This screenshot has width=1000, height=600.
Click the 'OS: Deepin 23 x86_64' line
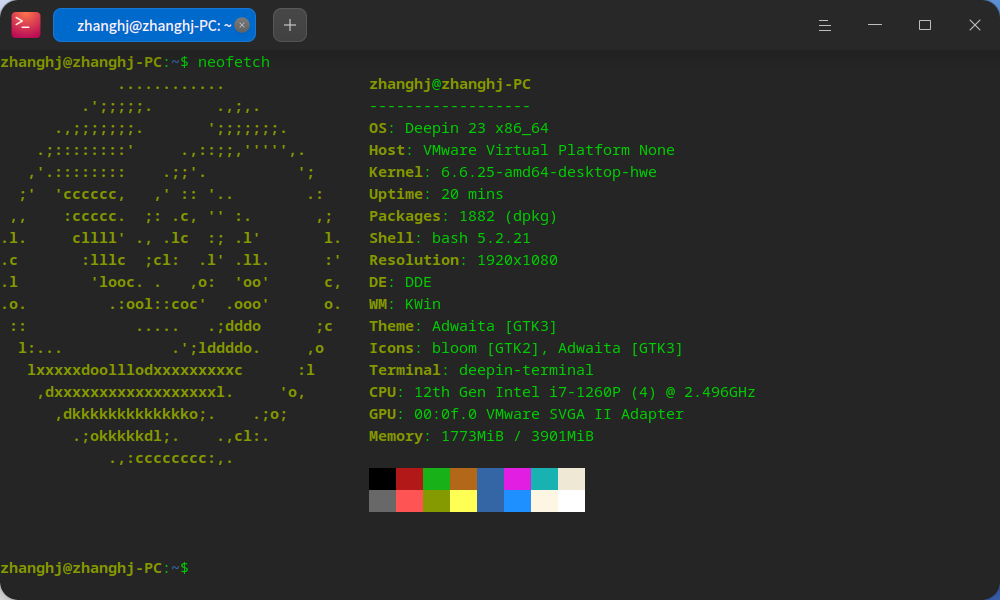pos(459,128)
